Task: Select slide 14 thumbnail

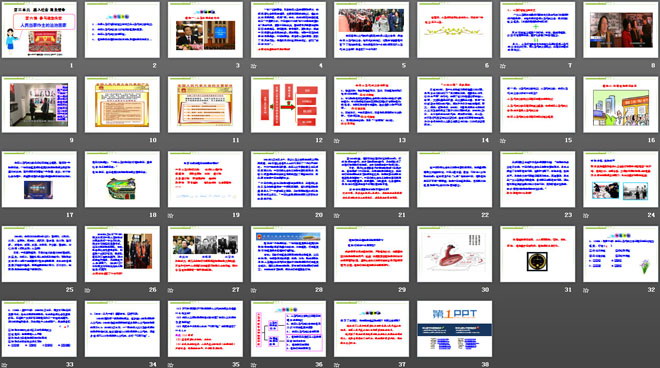Action: point(455,104)
